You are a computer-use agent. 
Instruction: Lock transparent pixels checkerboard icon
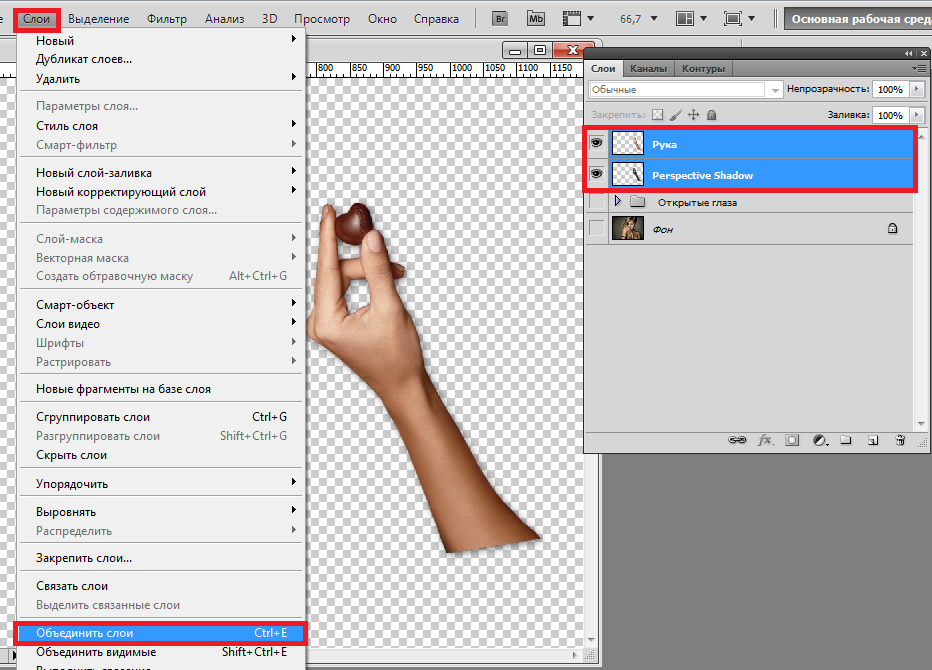(x=657, y=115)
